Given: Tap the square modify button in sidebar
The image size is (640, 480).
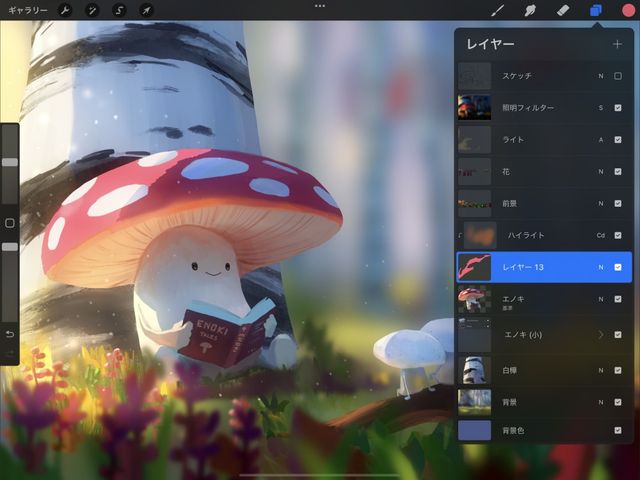Looking at the screenshot, I should (x=10, y=223).
